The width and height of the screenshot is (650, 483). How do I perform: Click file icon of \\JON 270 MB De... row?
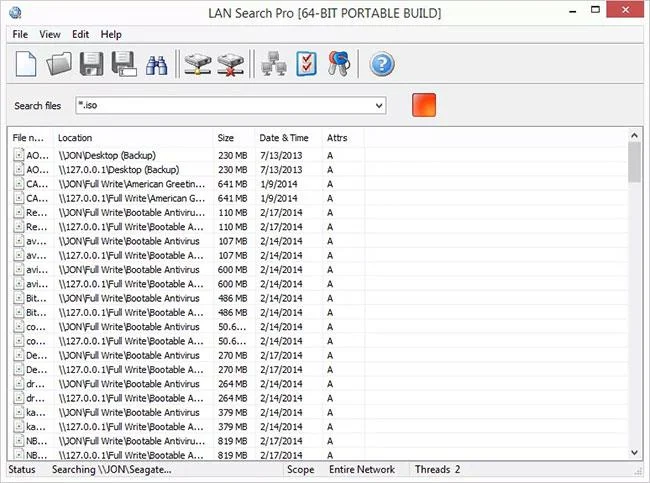coord(19,355)
